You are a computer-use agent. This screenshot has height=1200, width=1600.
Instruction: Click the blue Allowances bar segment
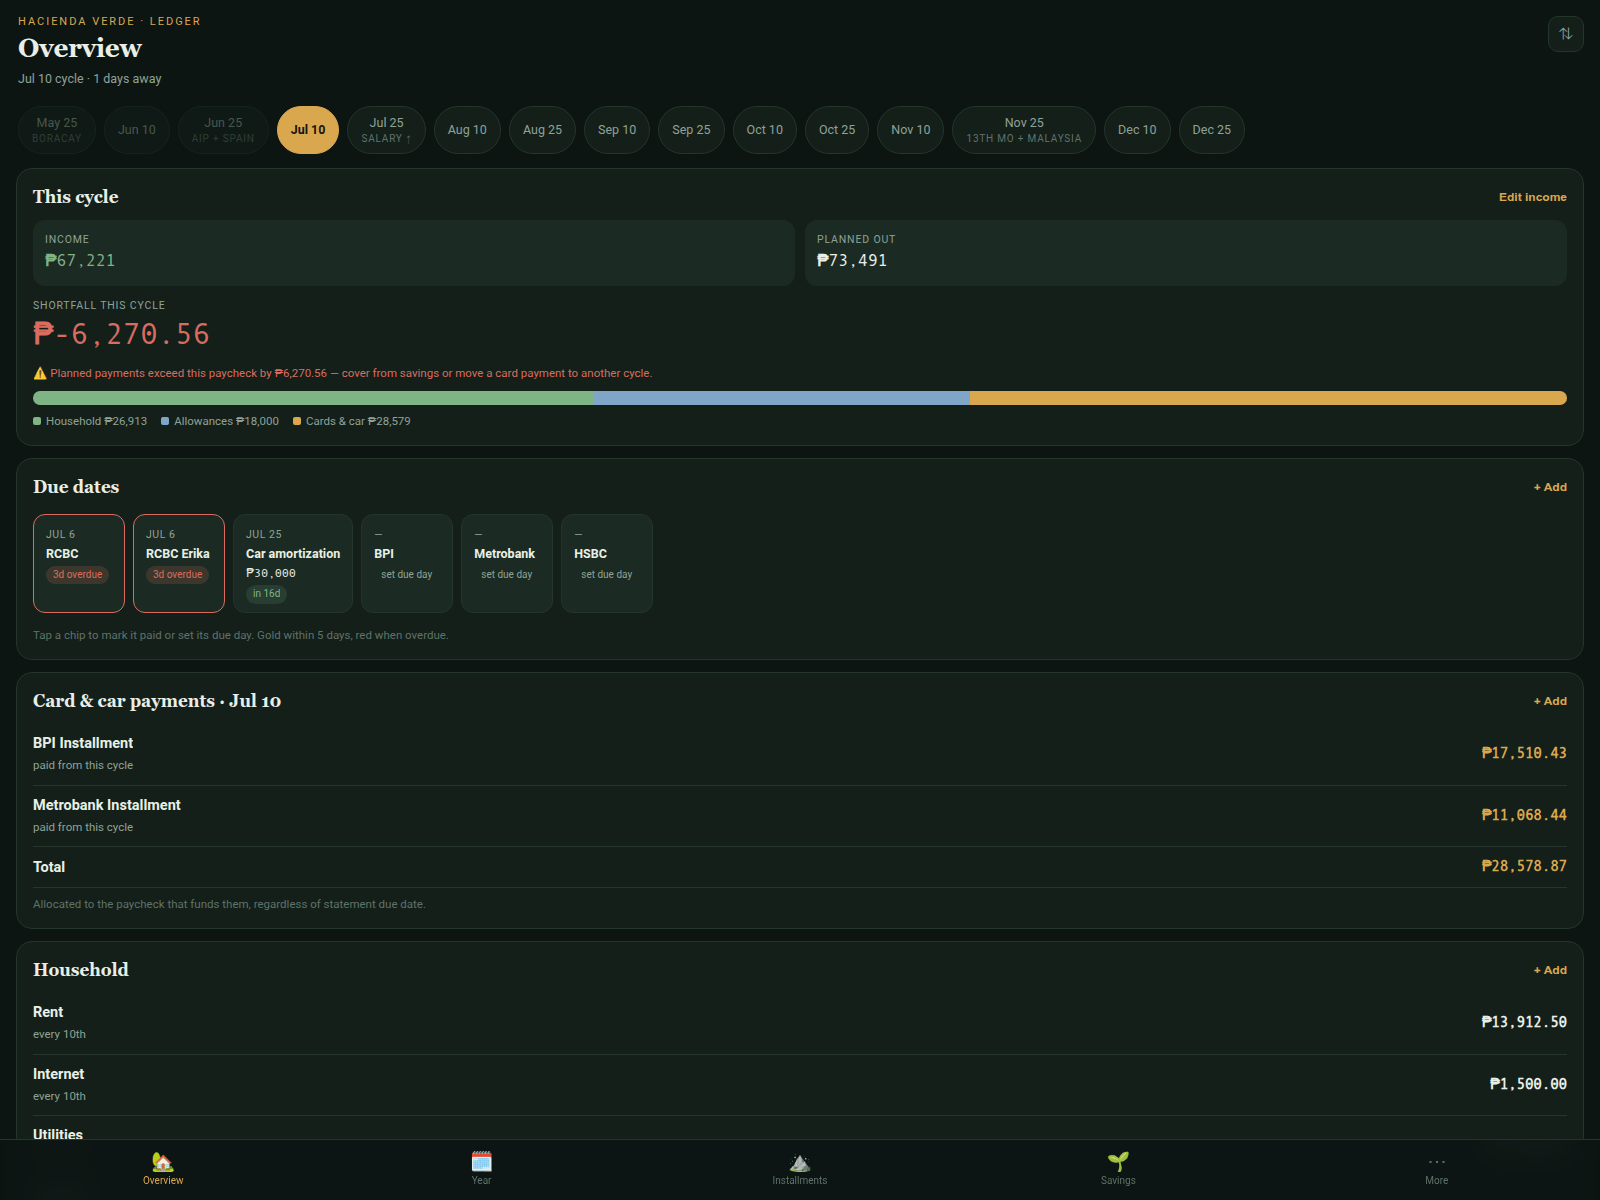click(x=781, y=398)
